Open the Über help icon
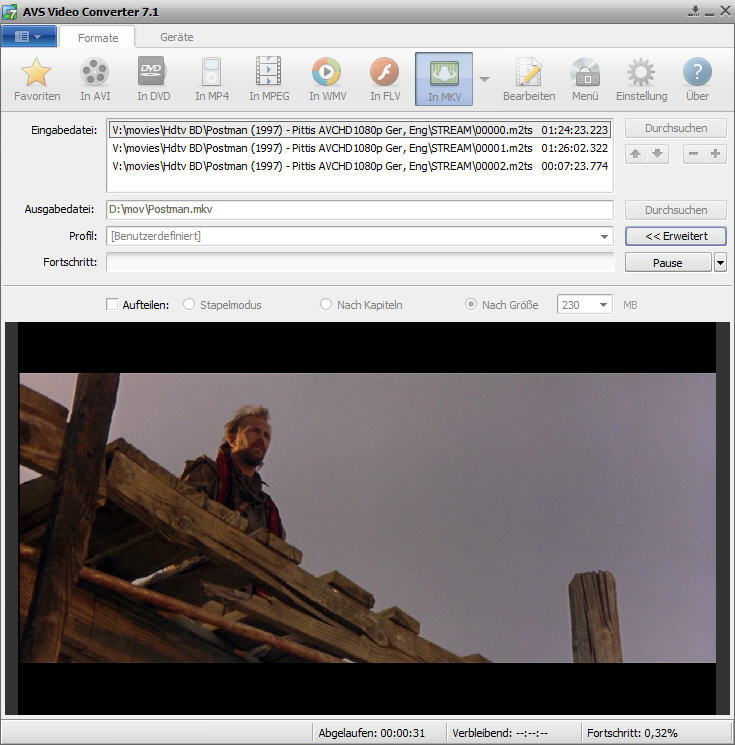 click(x=697, y=79)
